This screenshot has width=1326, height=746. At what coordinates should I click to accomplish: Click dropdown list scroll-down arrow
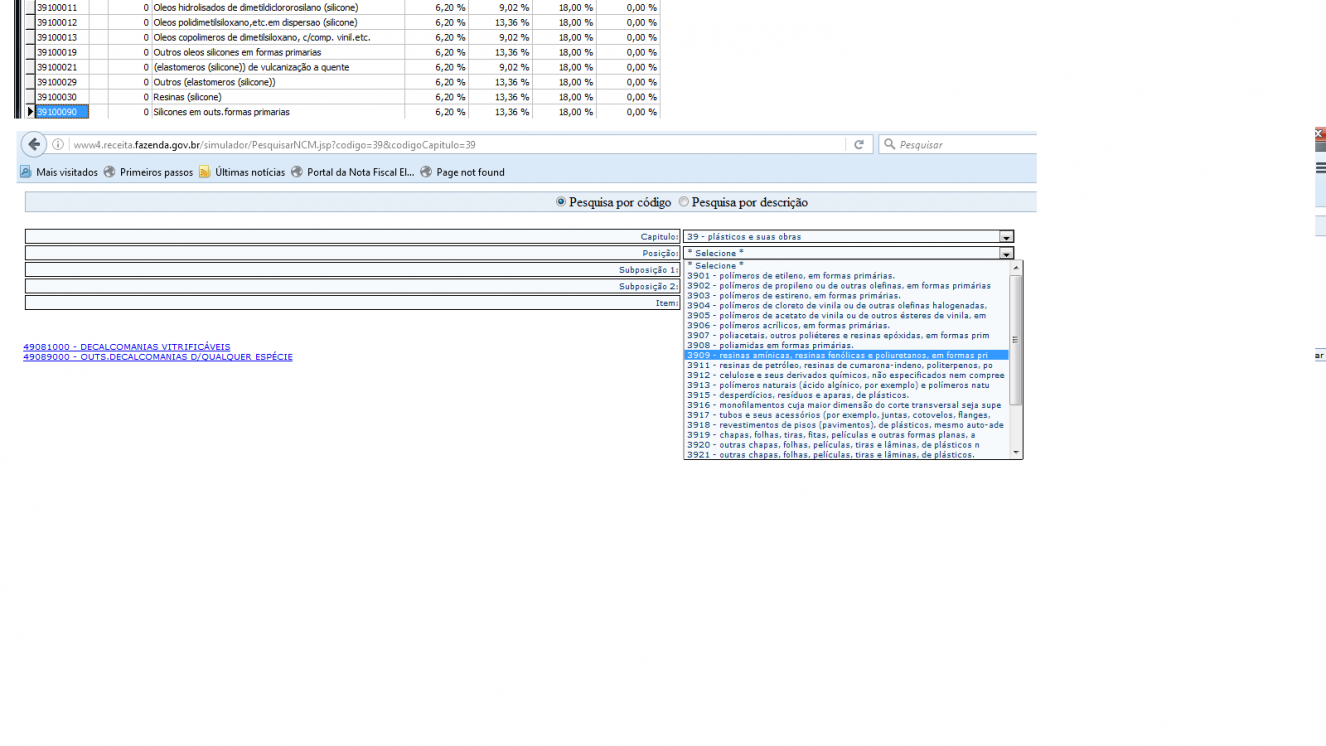click(1016, 453)
